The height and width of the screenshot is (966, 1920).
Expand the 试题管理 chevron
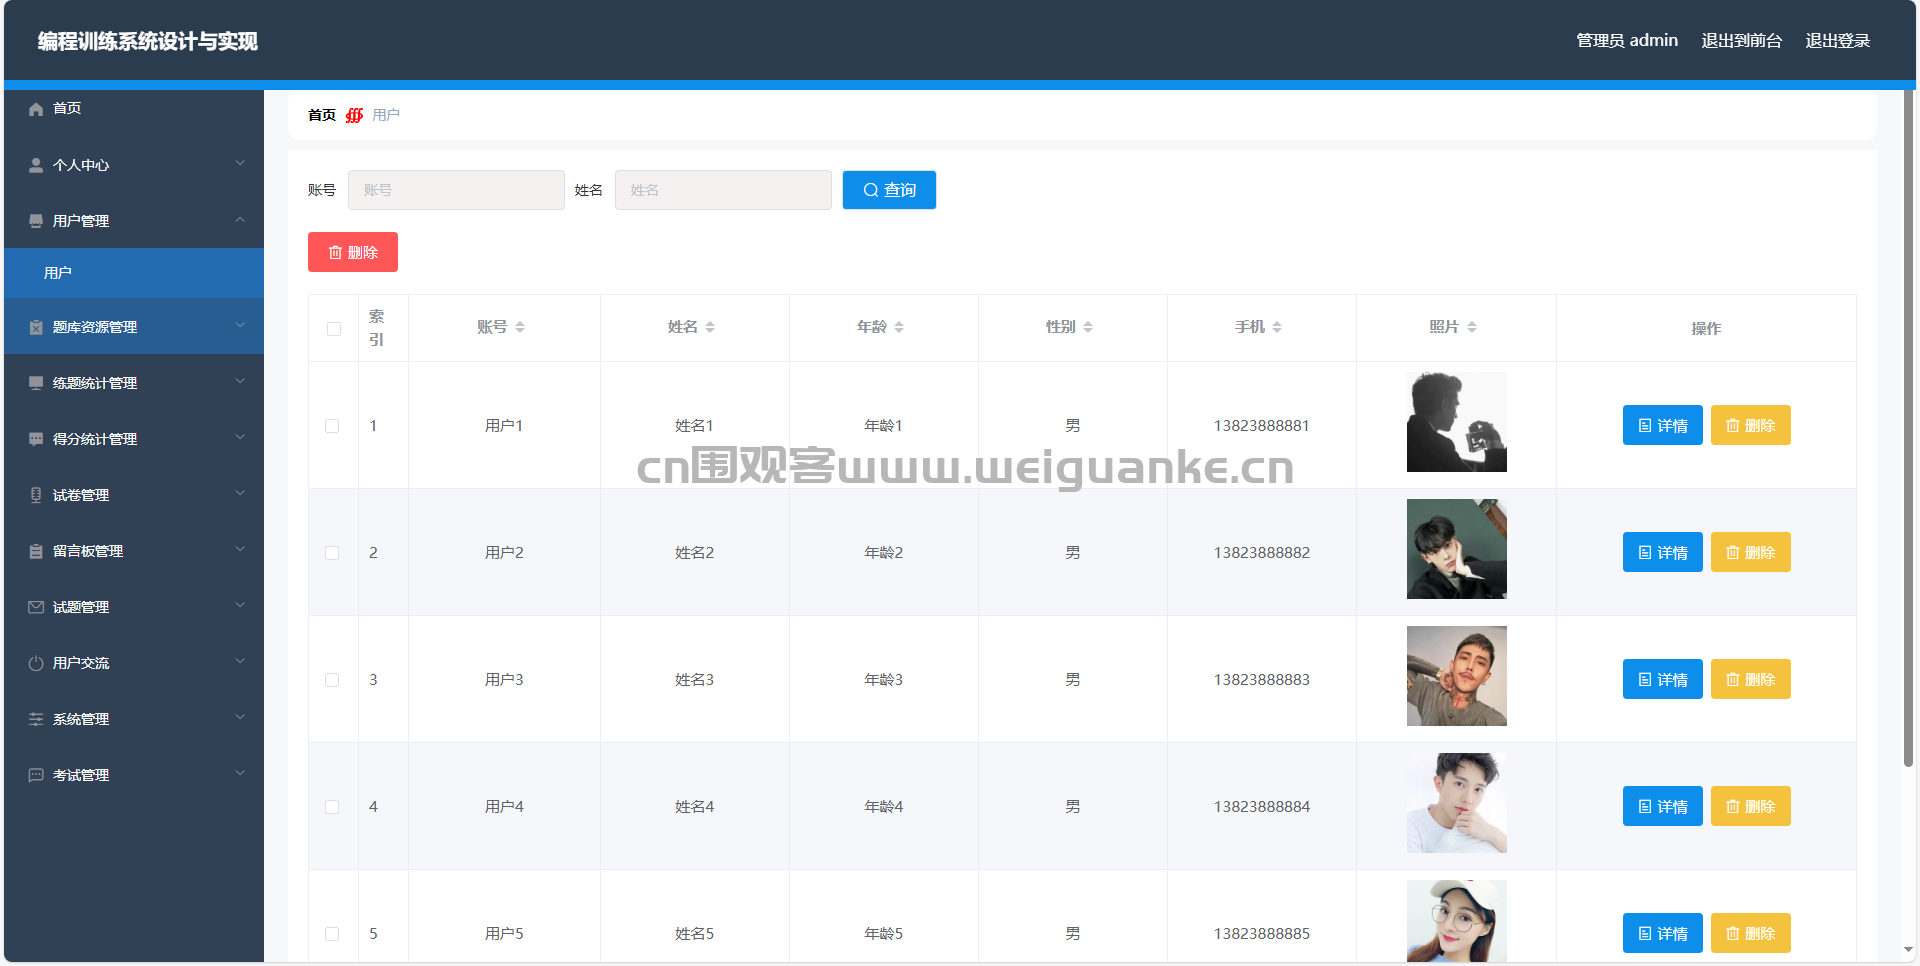point(240,605)
